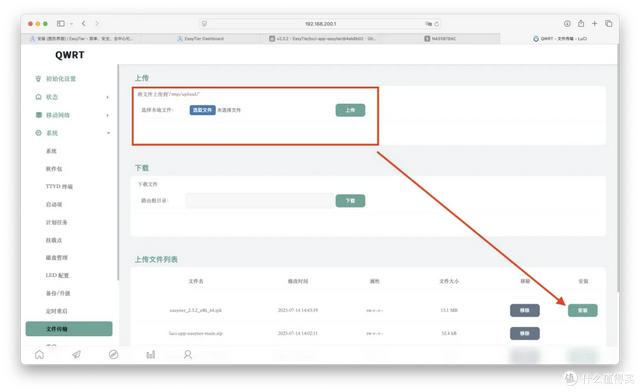Click the blue 选取文件 choose-file button
Image resolution: width=640 pixels, height=392 pixels.
202,110
